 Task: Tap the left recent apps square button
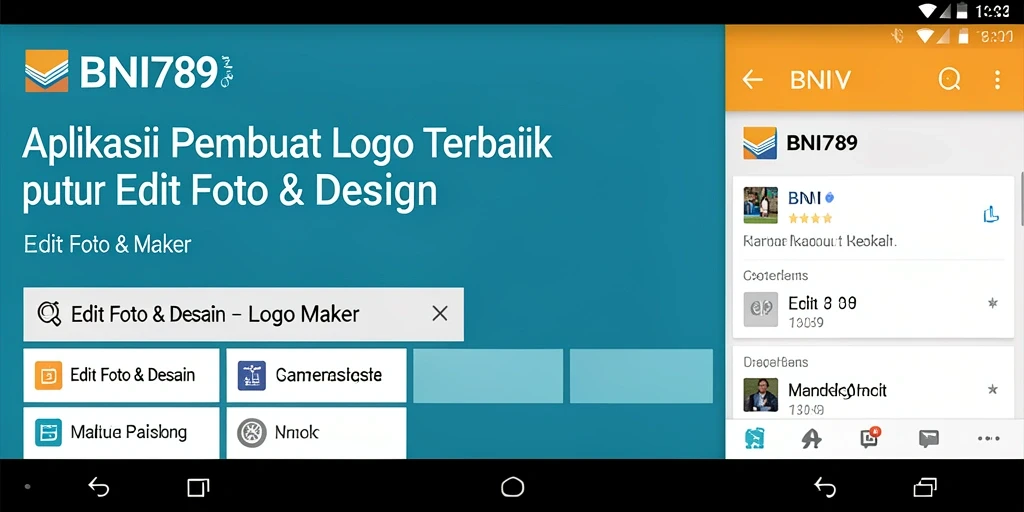coord(198,487)
